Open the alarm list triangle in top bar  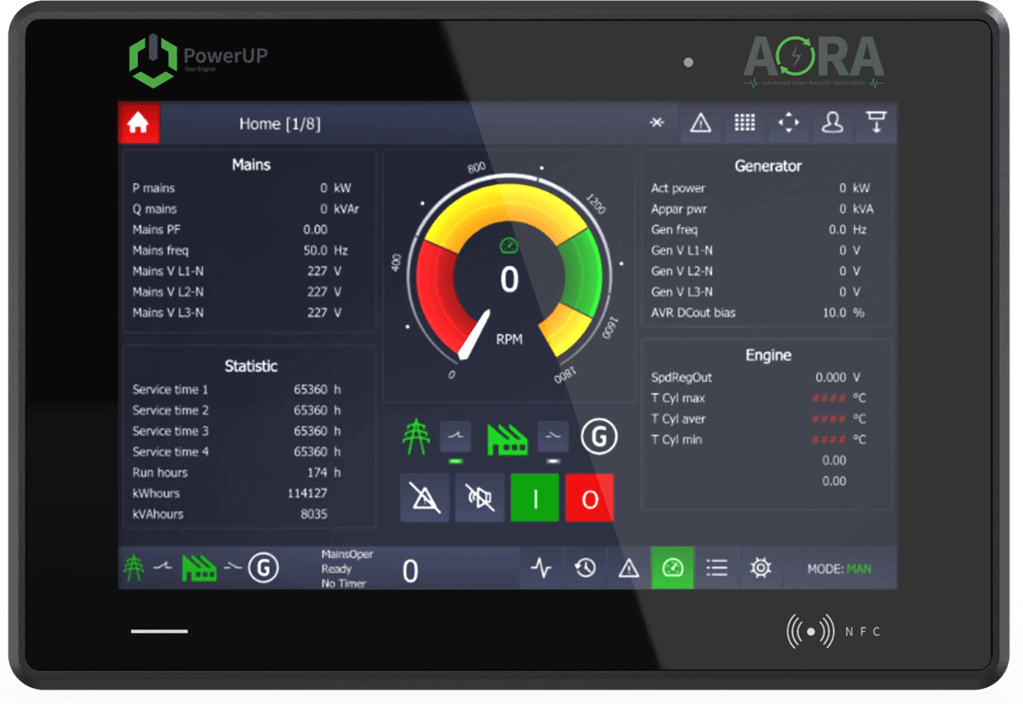click(x=700, y=123)
